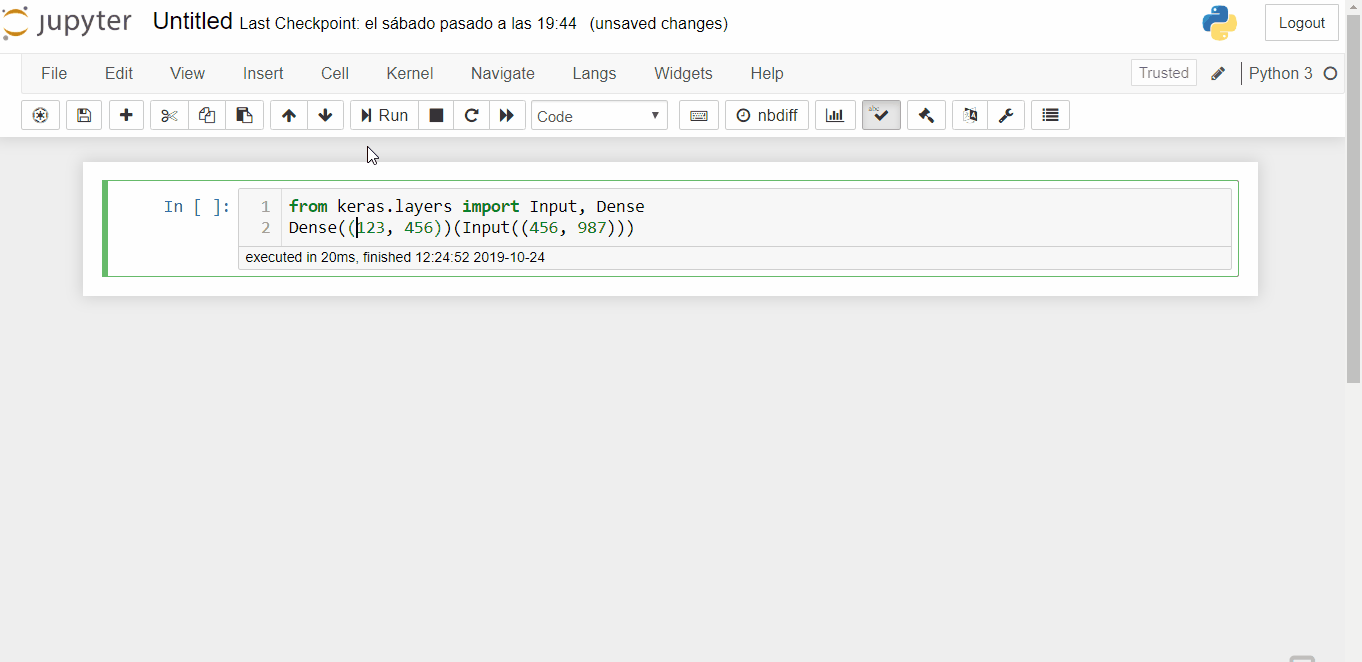Toggle the table of contents list icon
This screenshot has height=662, width=1362.
pos(1050,114)
